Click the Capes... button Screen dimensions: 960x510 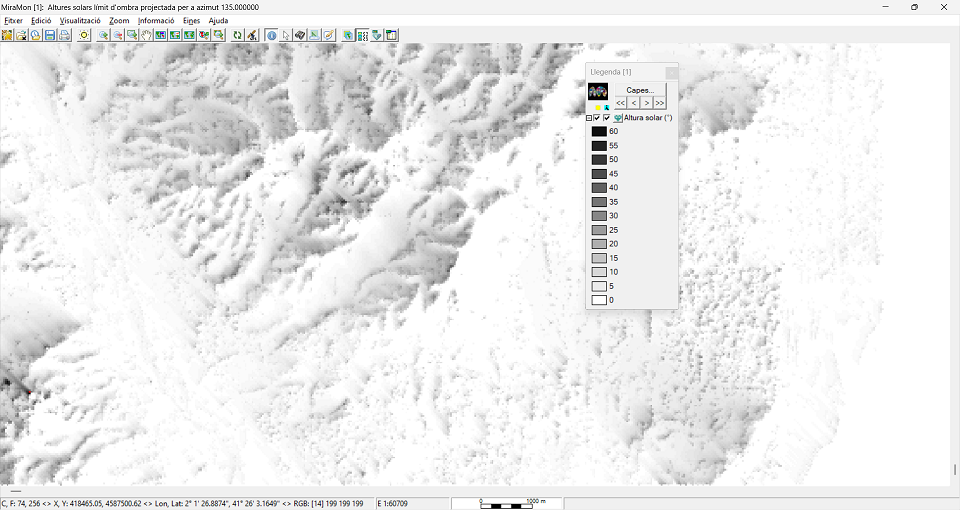tap(640, 90)
